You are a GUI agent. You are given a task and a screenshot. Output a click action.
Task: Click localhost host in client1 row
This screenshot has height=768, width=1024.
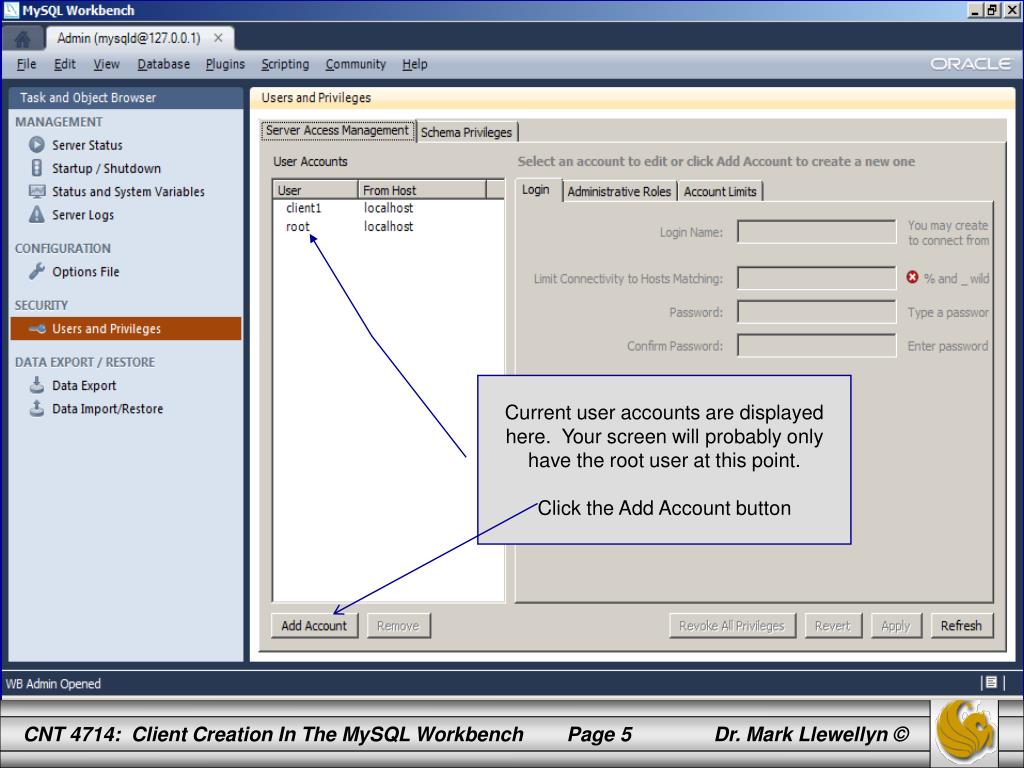(x=389, y=208)
